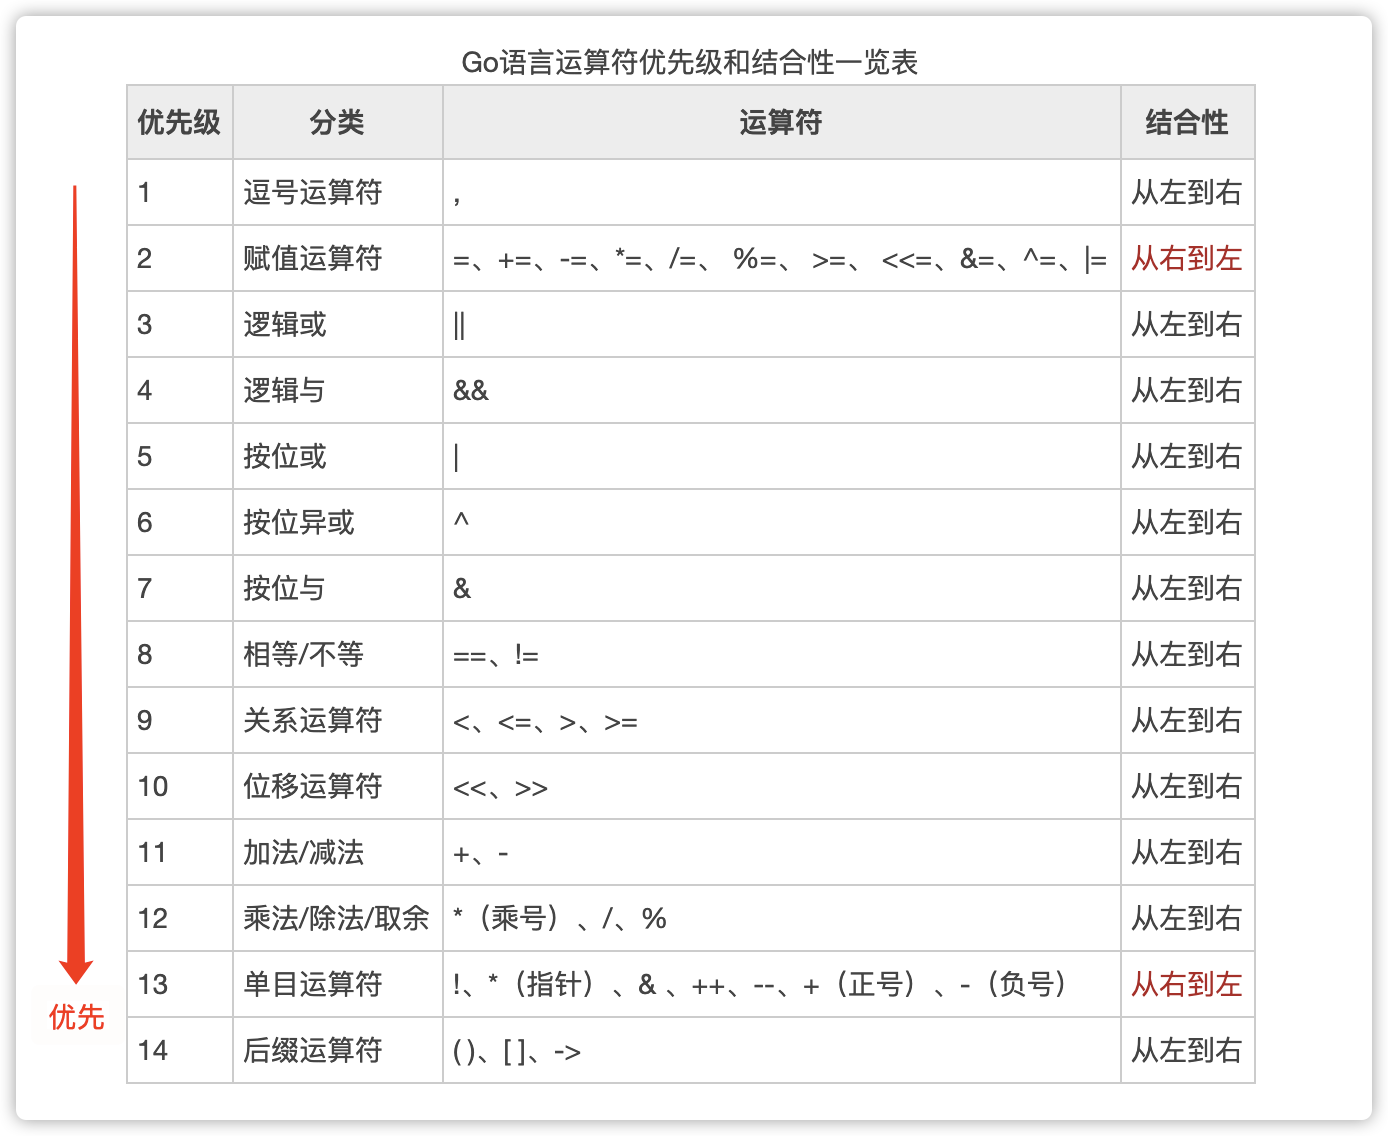Viewport: 1388px width, 1136px height.
Task: Click the '+、-' operator cell
Action: point(781,852)
